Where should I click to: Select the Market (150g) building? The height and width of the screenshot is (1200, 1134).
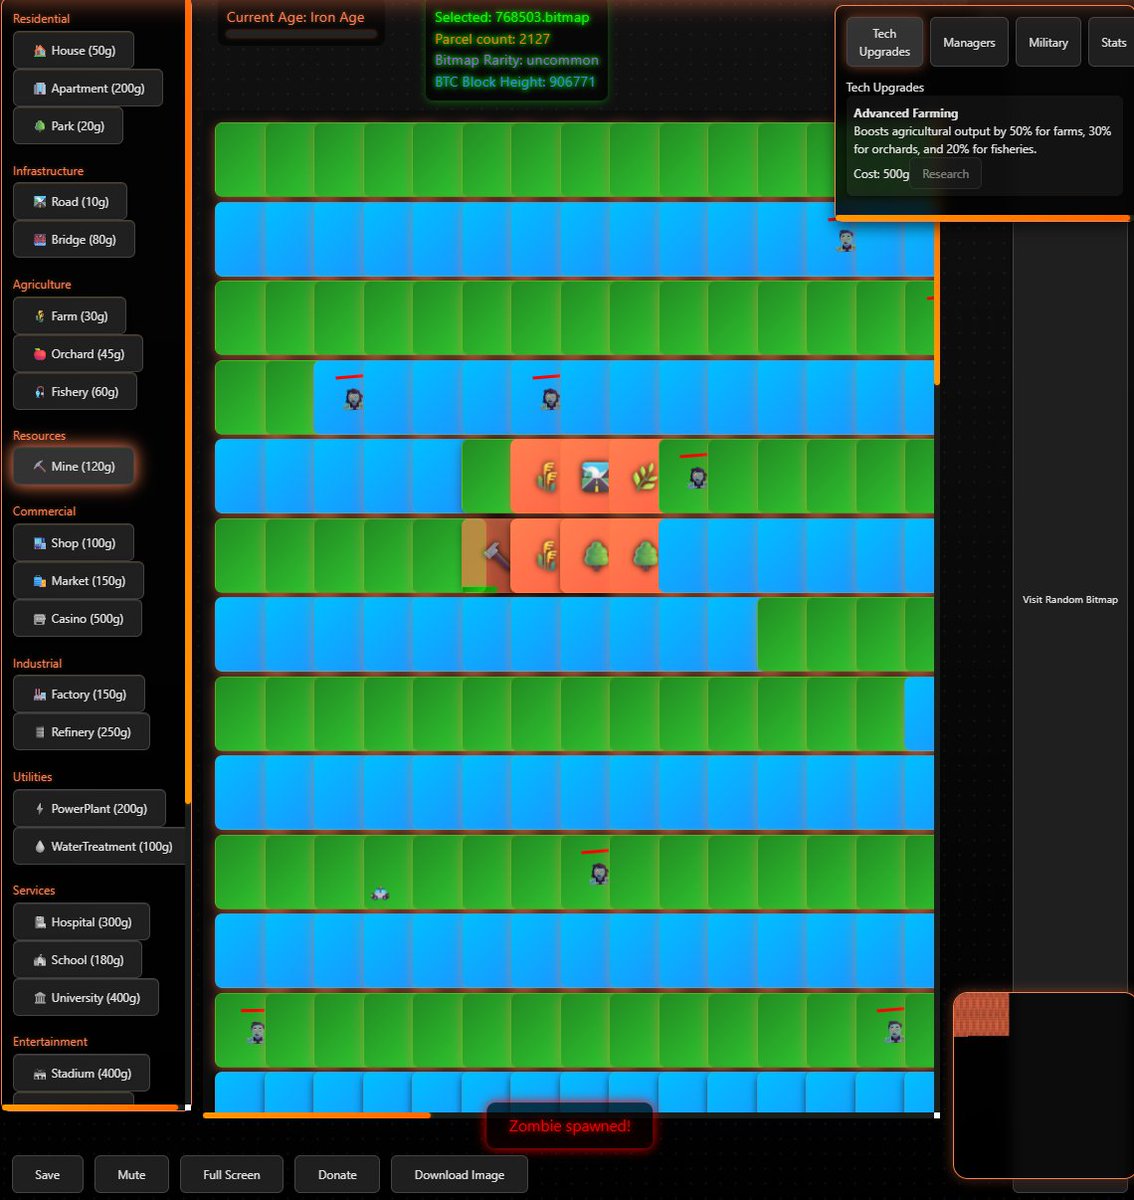point(78,581)
